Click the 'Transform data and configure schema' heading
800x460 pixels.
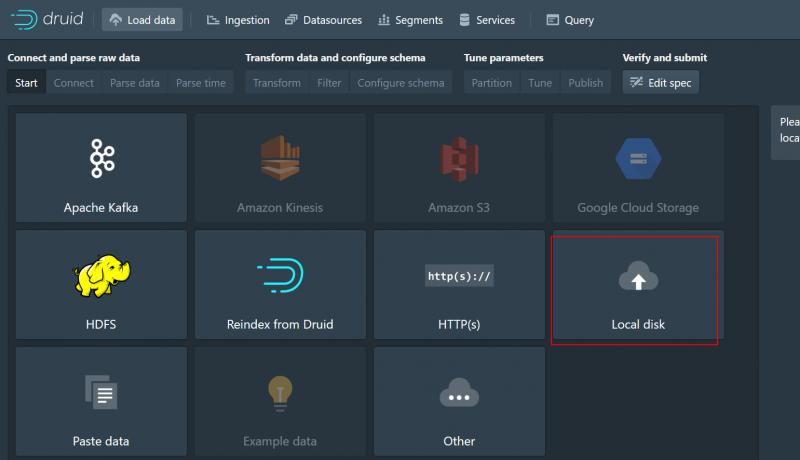click(x=335, y=58)
